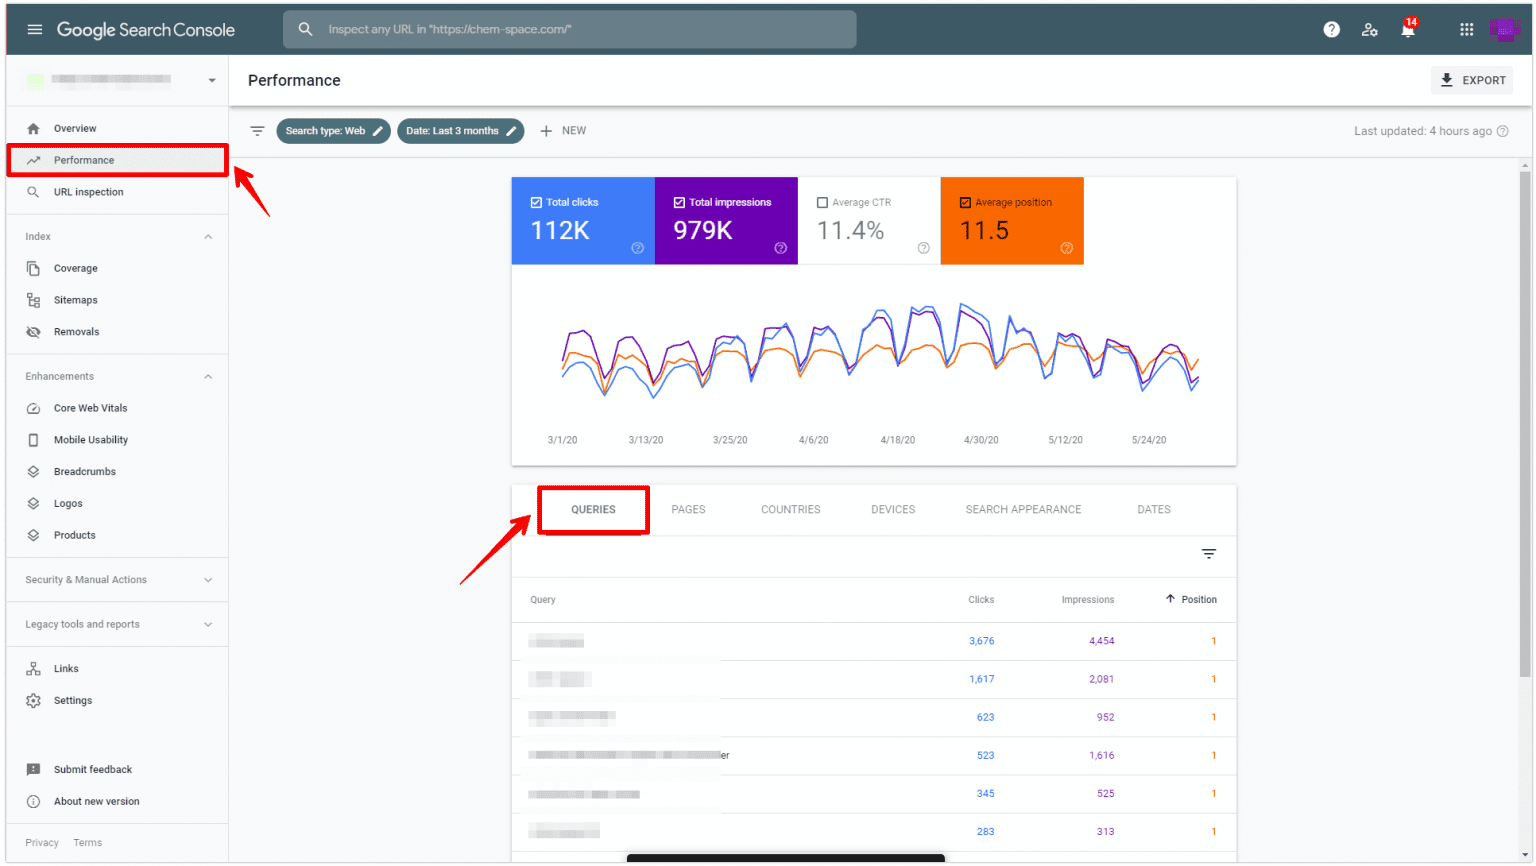Collapse the Index section

[208, 237]
